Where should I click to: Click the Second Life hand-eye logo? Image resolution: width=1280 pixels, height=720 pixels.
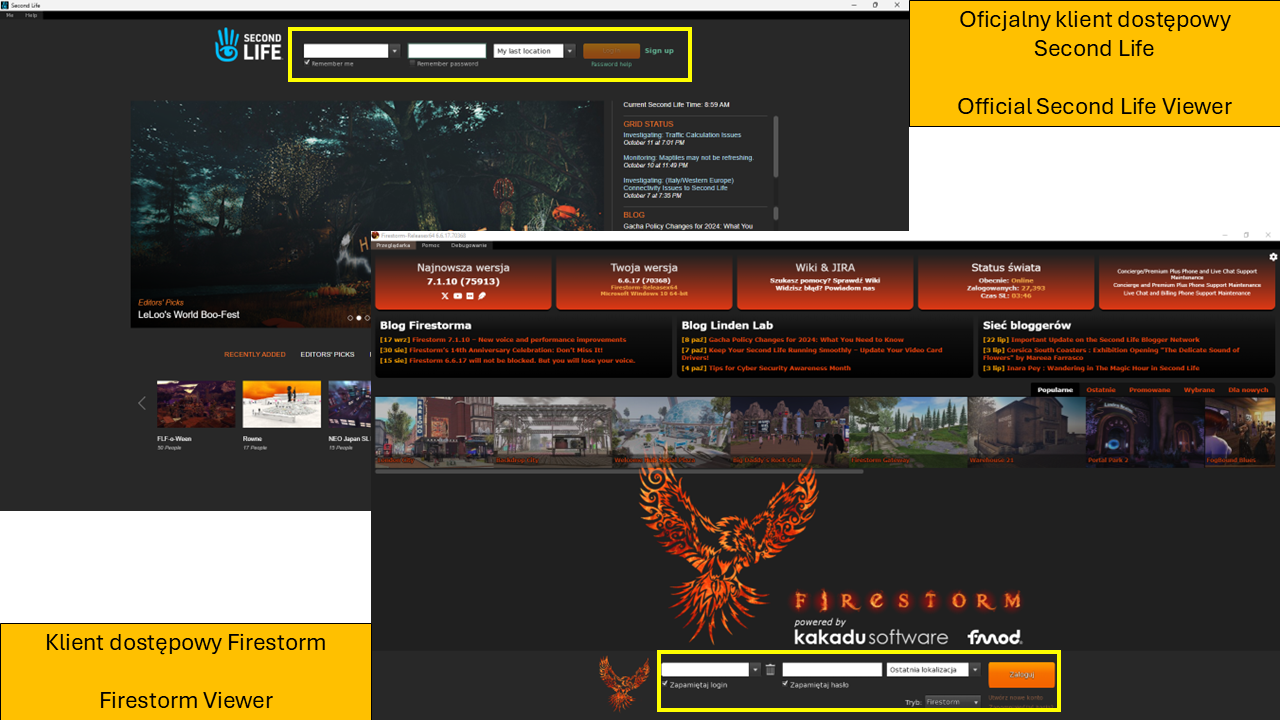coord(228,45)
